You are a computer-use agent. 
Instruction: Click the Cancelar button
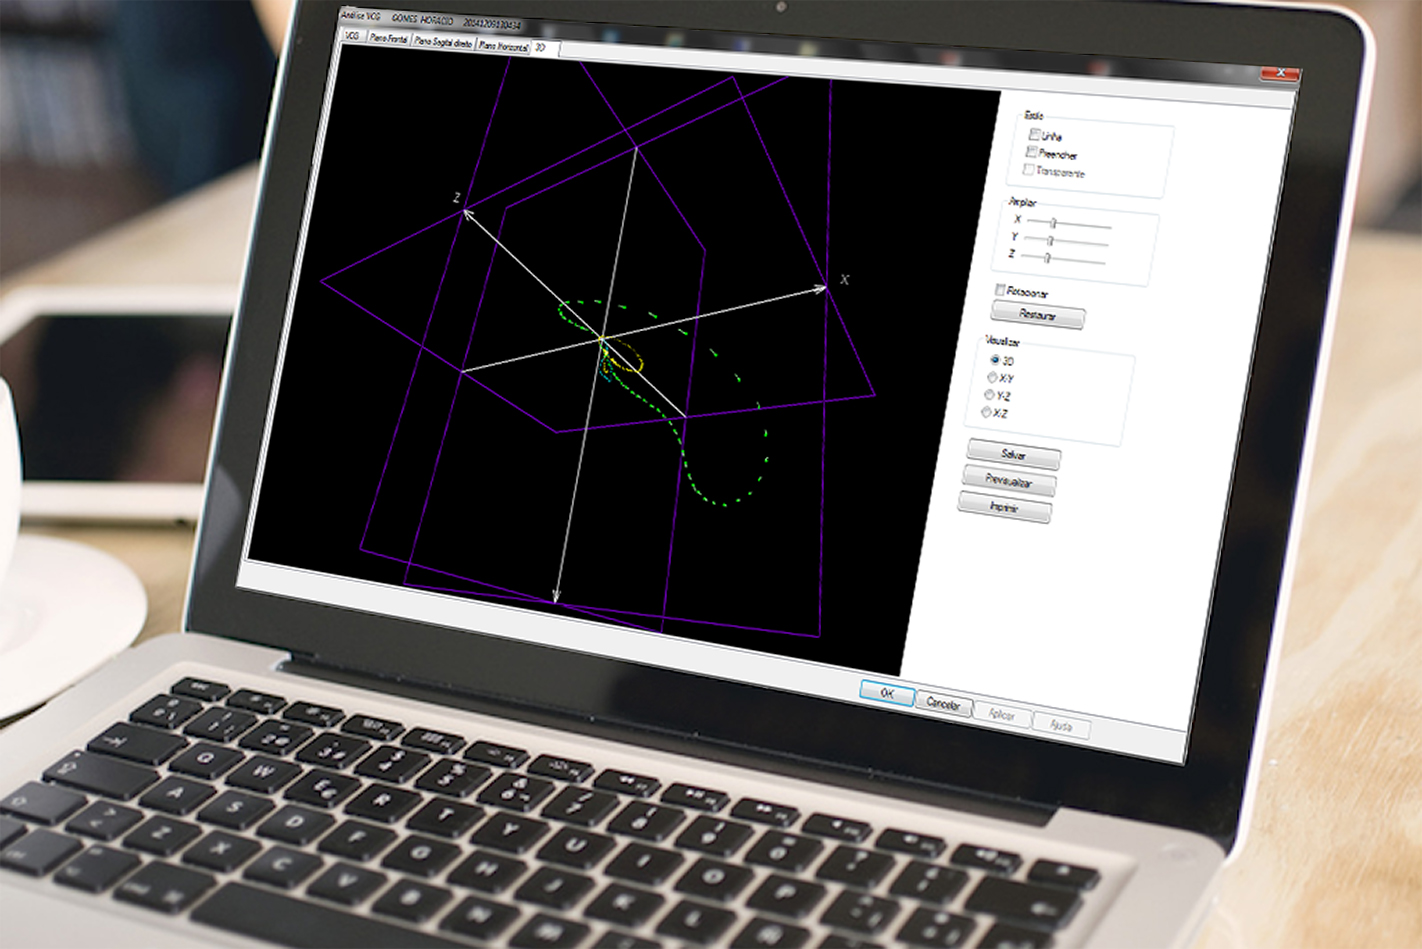(944, 703)
